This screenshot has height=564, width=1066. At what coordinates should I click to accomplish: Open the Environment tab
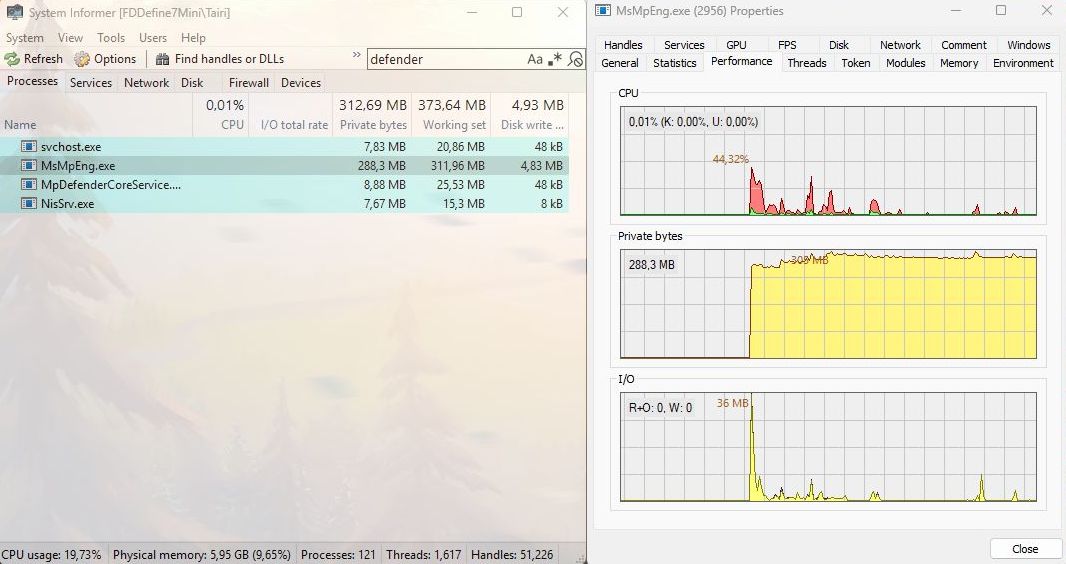[1023, 63]
